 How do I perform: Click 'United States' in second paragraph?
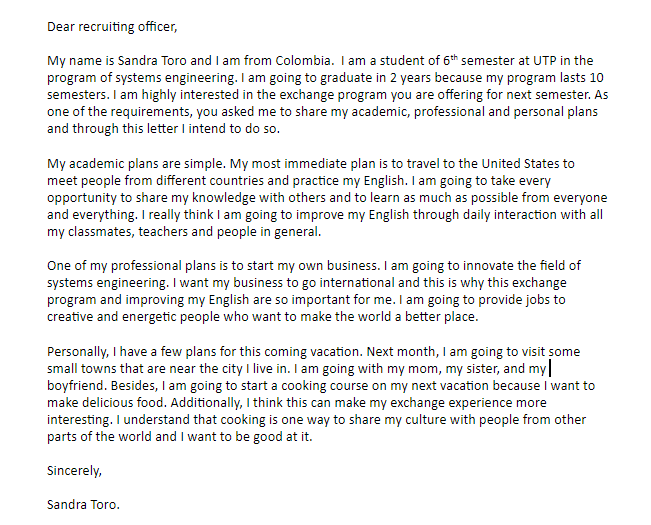(520, 164)
